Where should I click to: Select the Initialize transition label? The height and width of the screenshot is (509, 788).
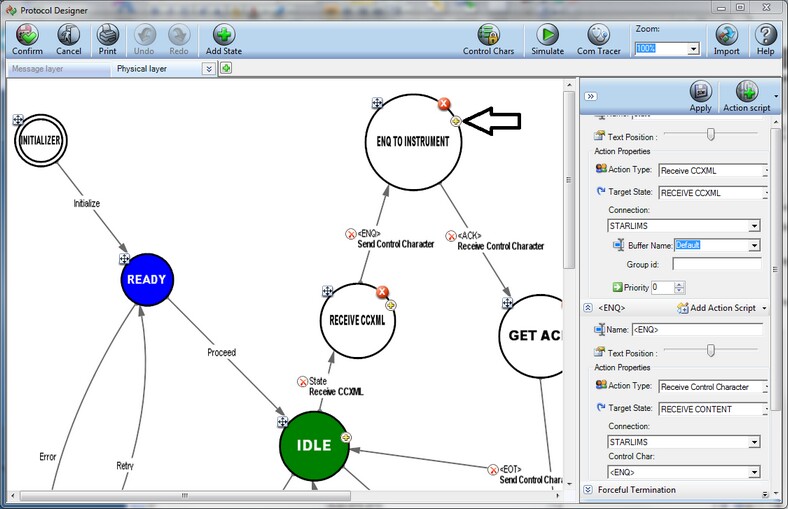point(86,203)
